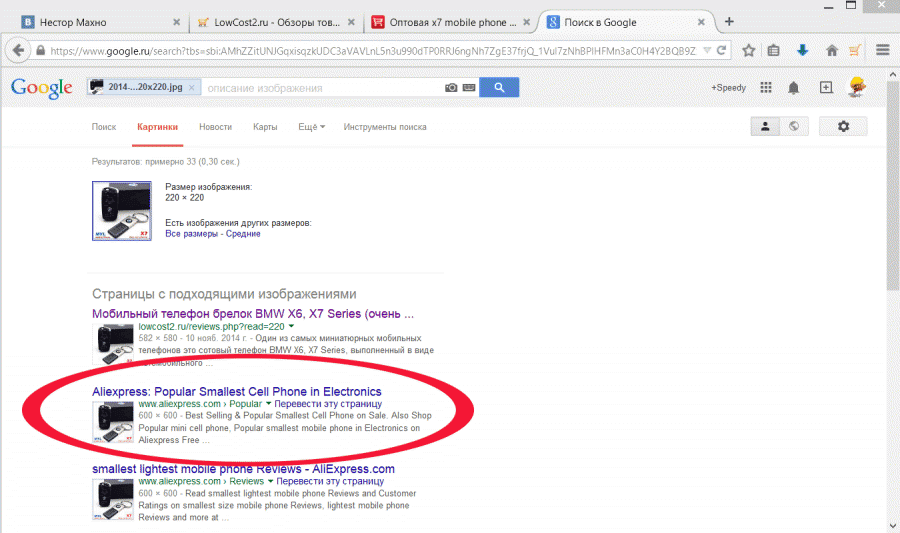Click the shopping cart toolbar icon
Image resolution: width=900 pixels, height=533 pixels.
click(855, 50)
